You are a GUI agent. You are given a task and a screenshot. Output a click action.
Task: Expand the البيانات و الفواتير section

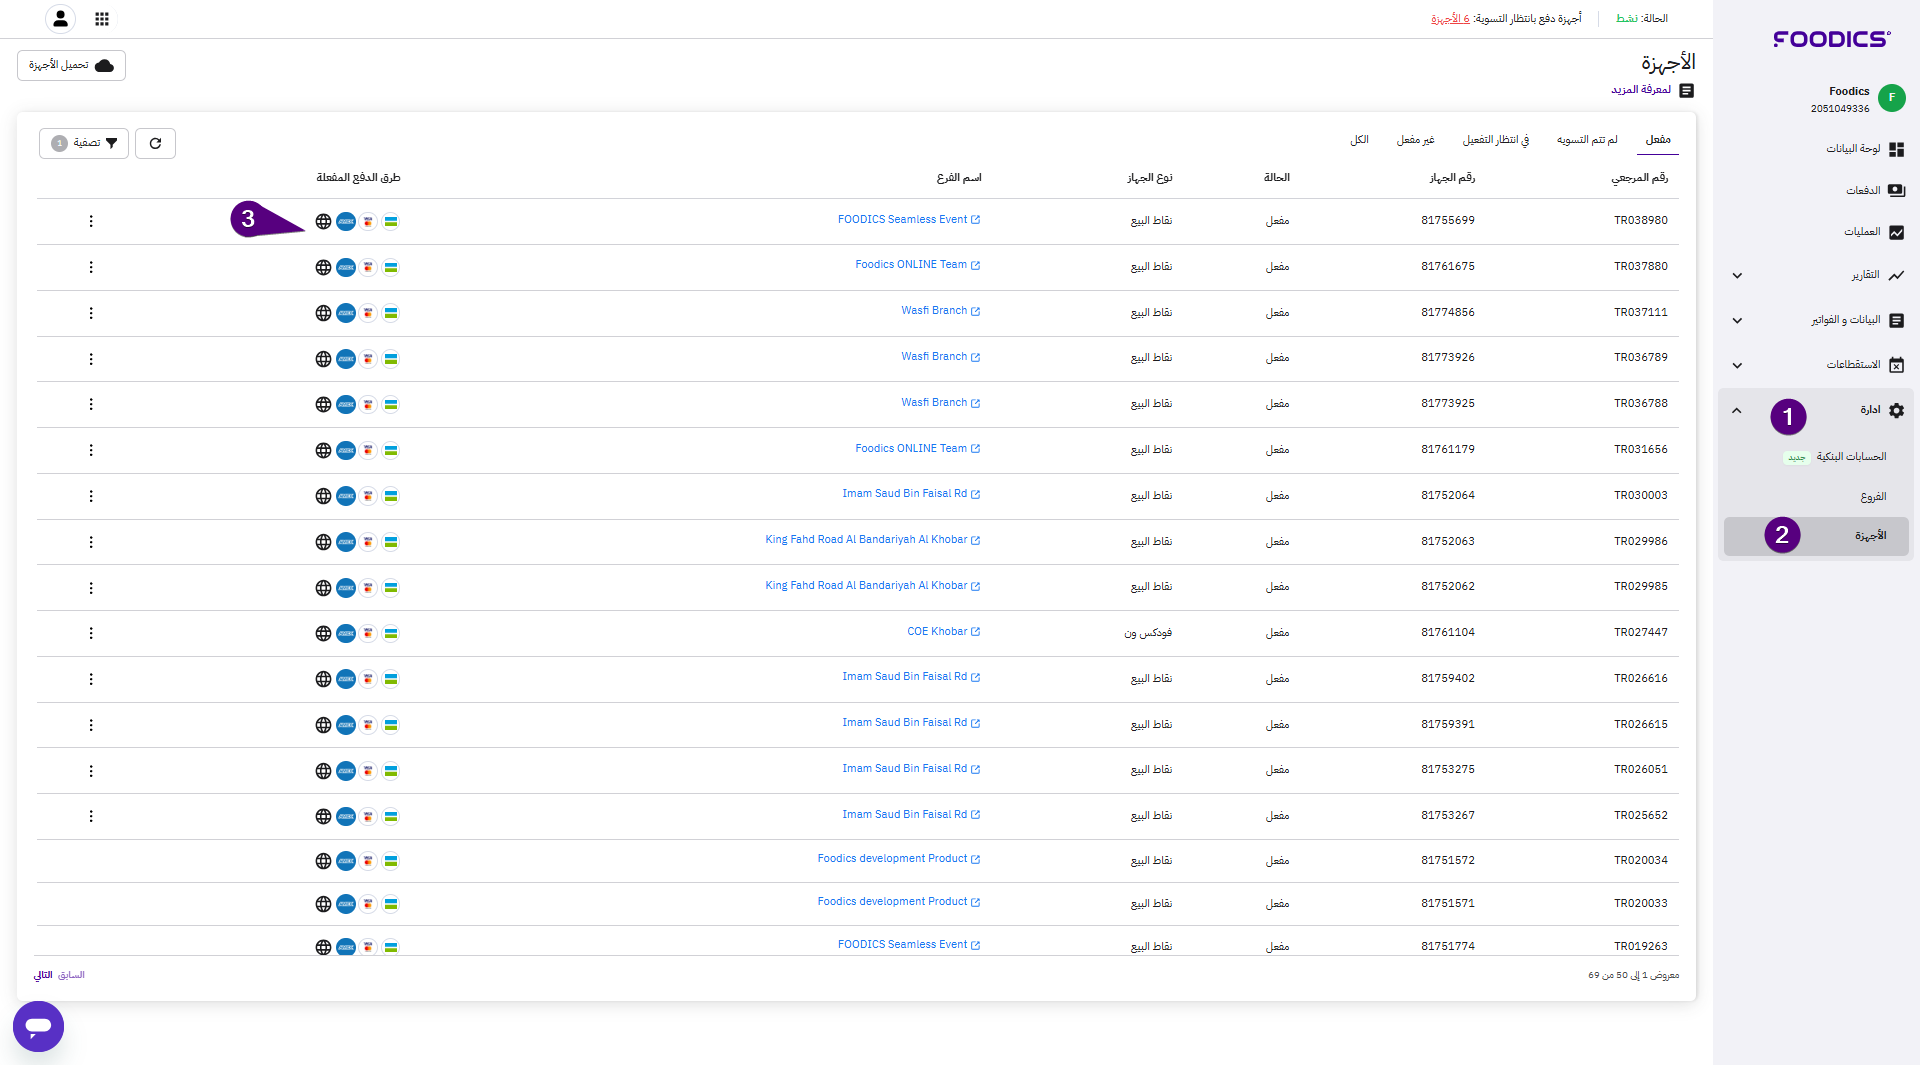(x=1737, y=321)
